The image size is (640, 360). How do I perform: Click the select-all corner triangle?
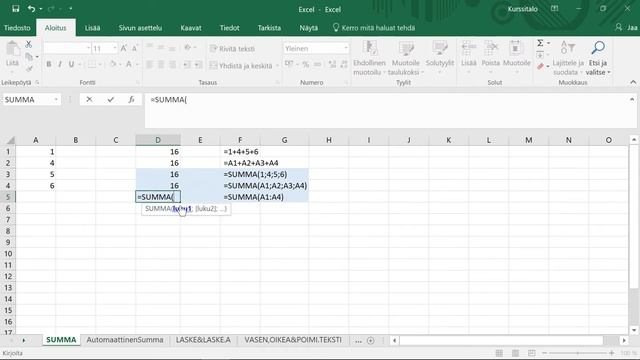coord(10,140)
